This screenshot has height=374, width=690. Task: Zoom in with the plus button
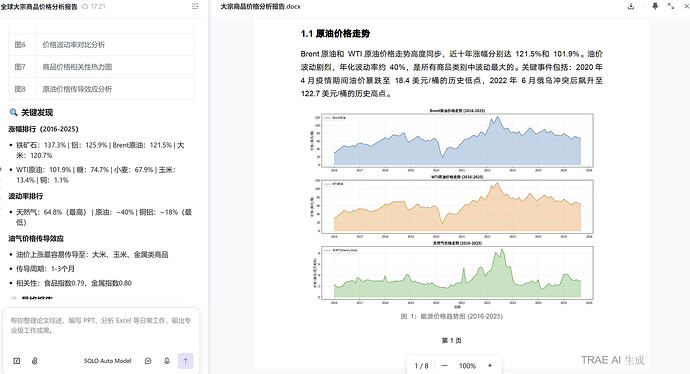click(x=490, y=366)
